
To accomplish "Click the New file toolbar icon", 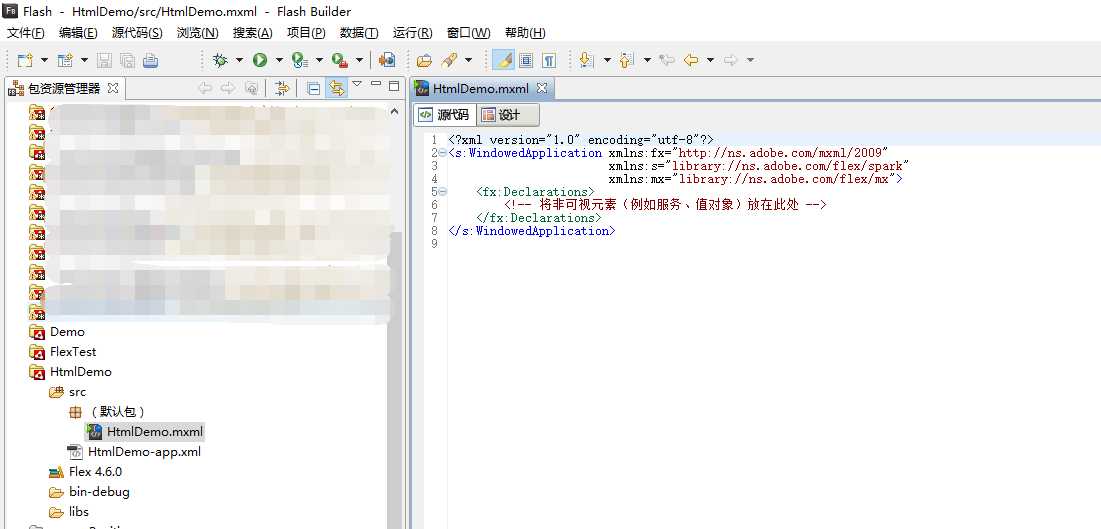I will coord(25,60).
